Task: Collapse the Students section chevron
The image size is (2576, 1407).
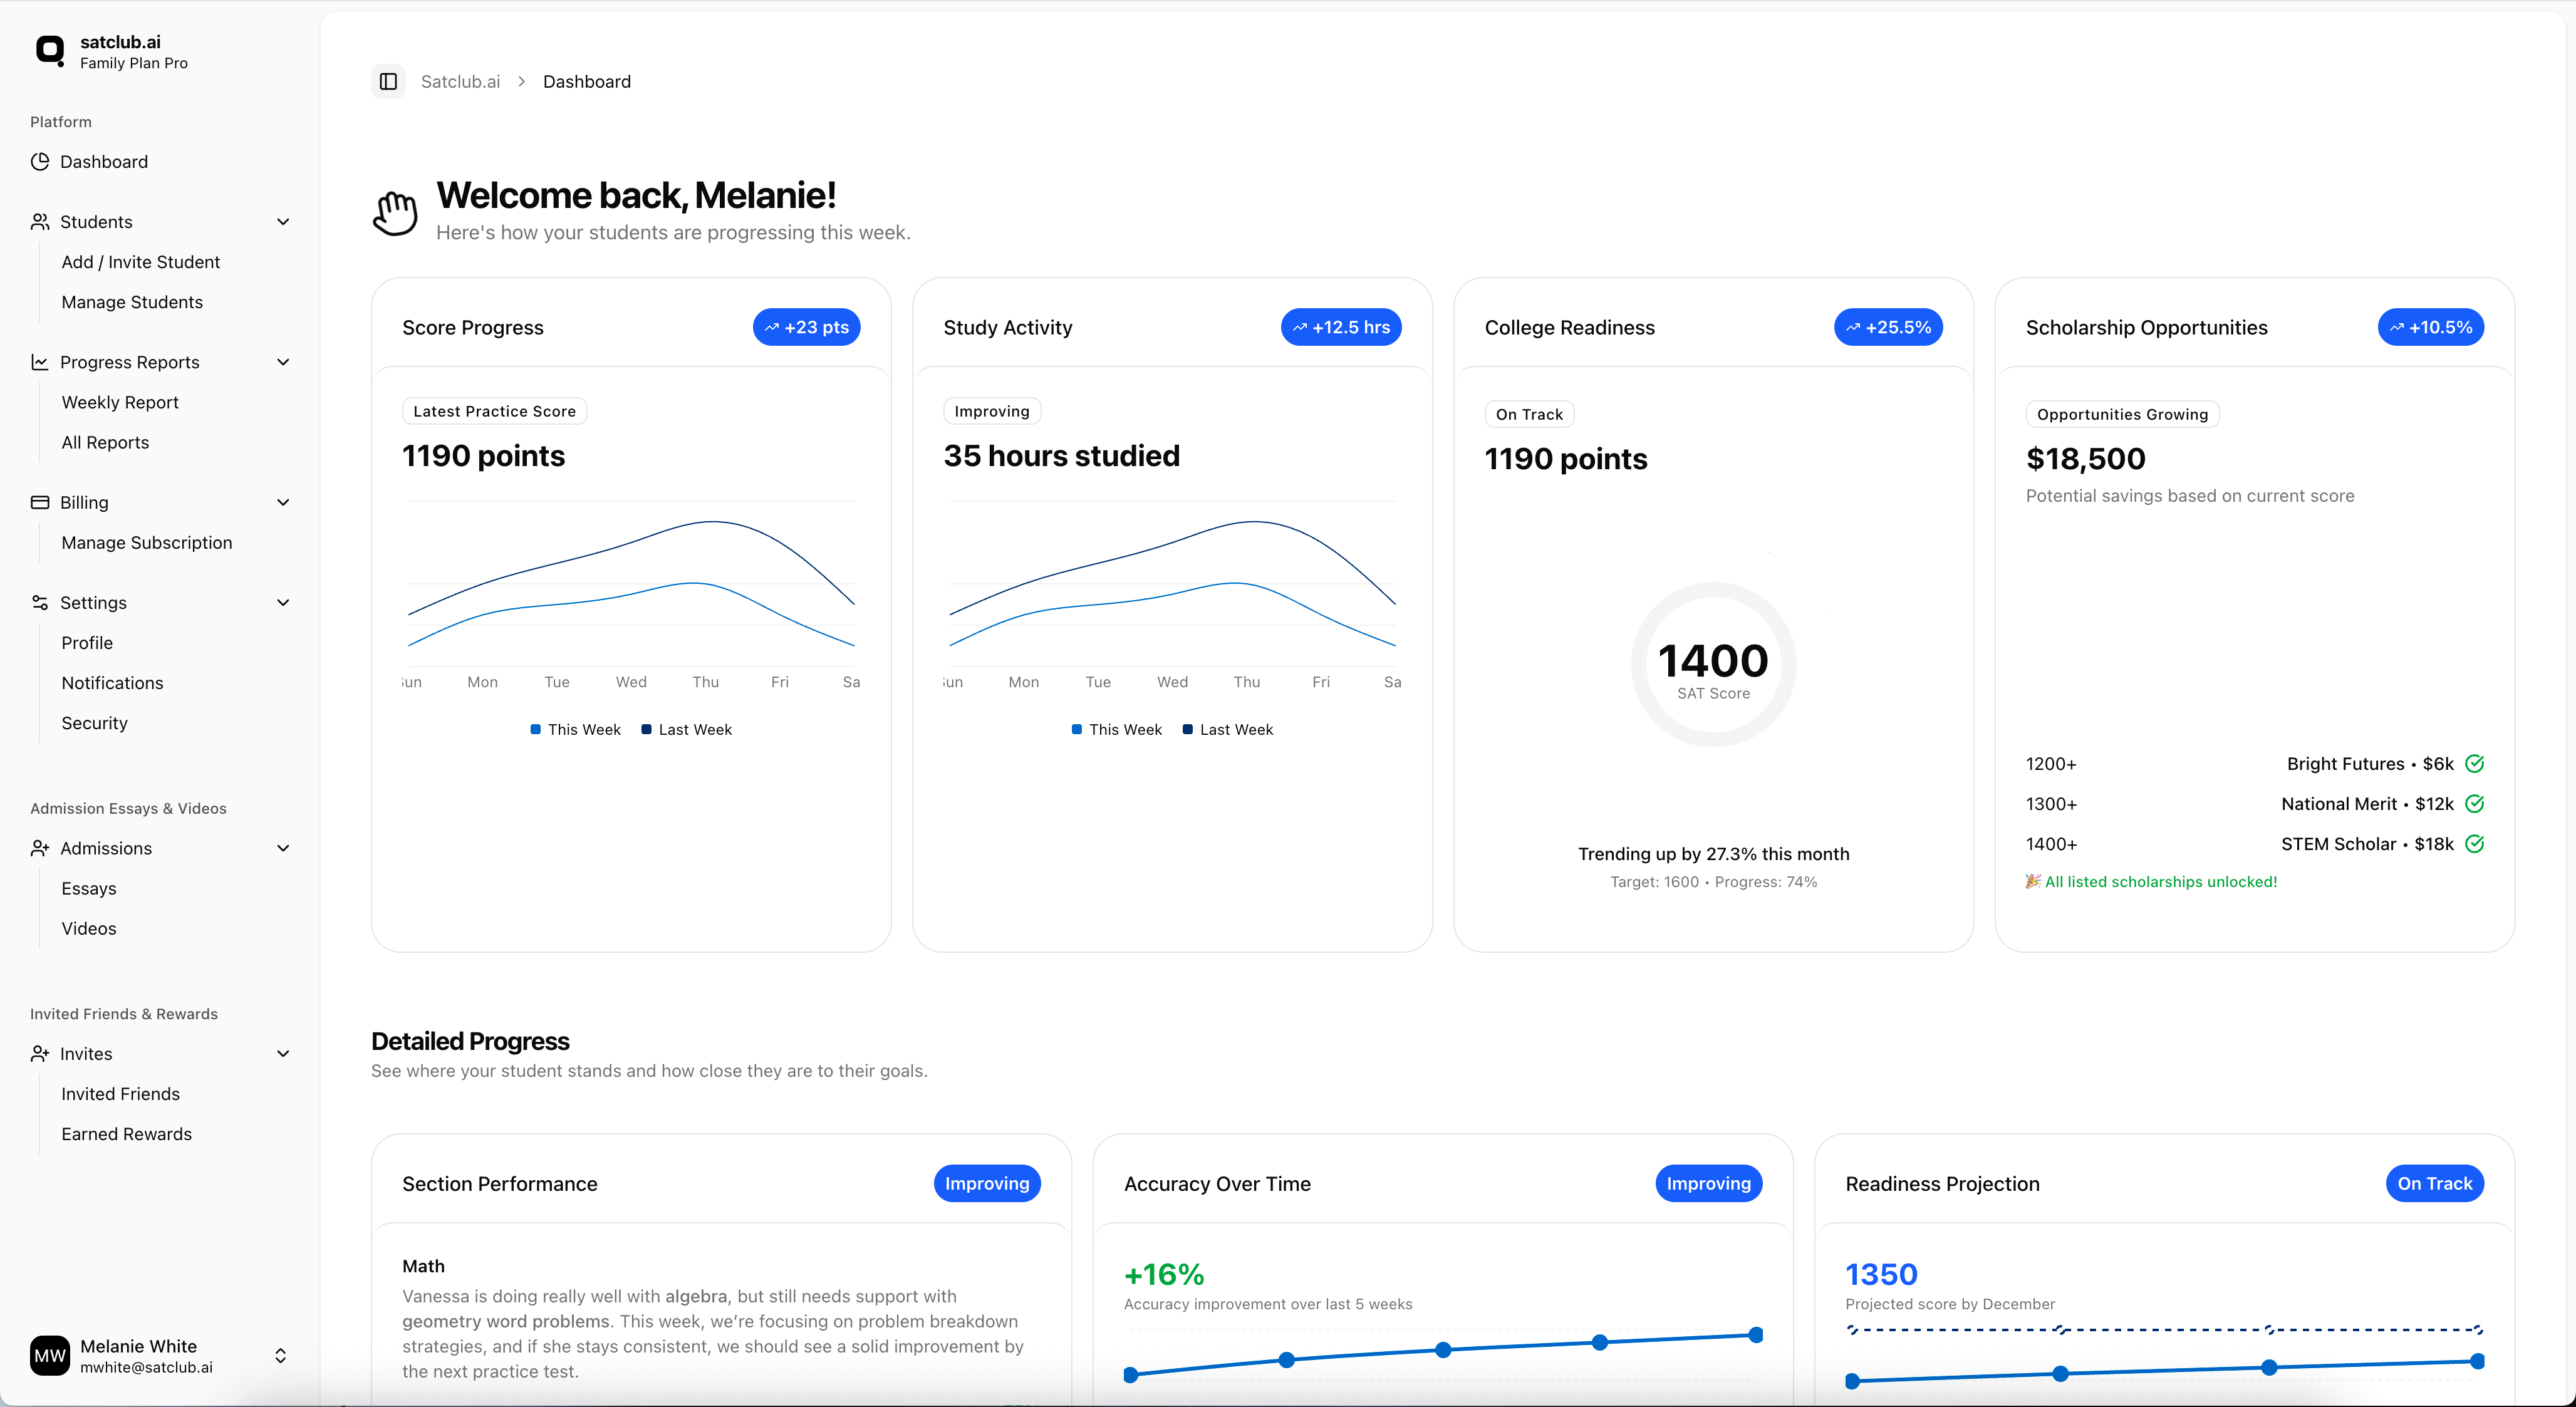Action: point(283,221)
